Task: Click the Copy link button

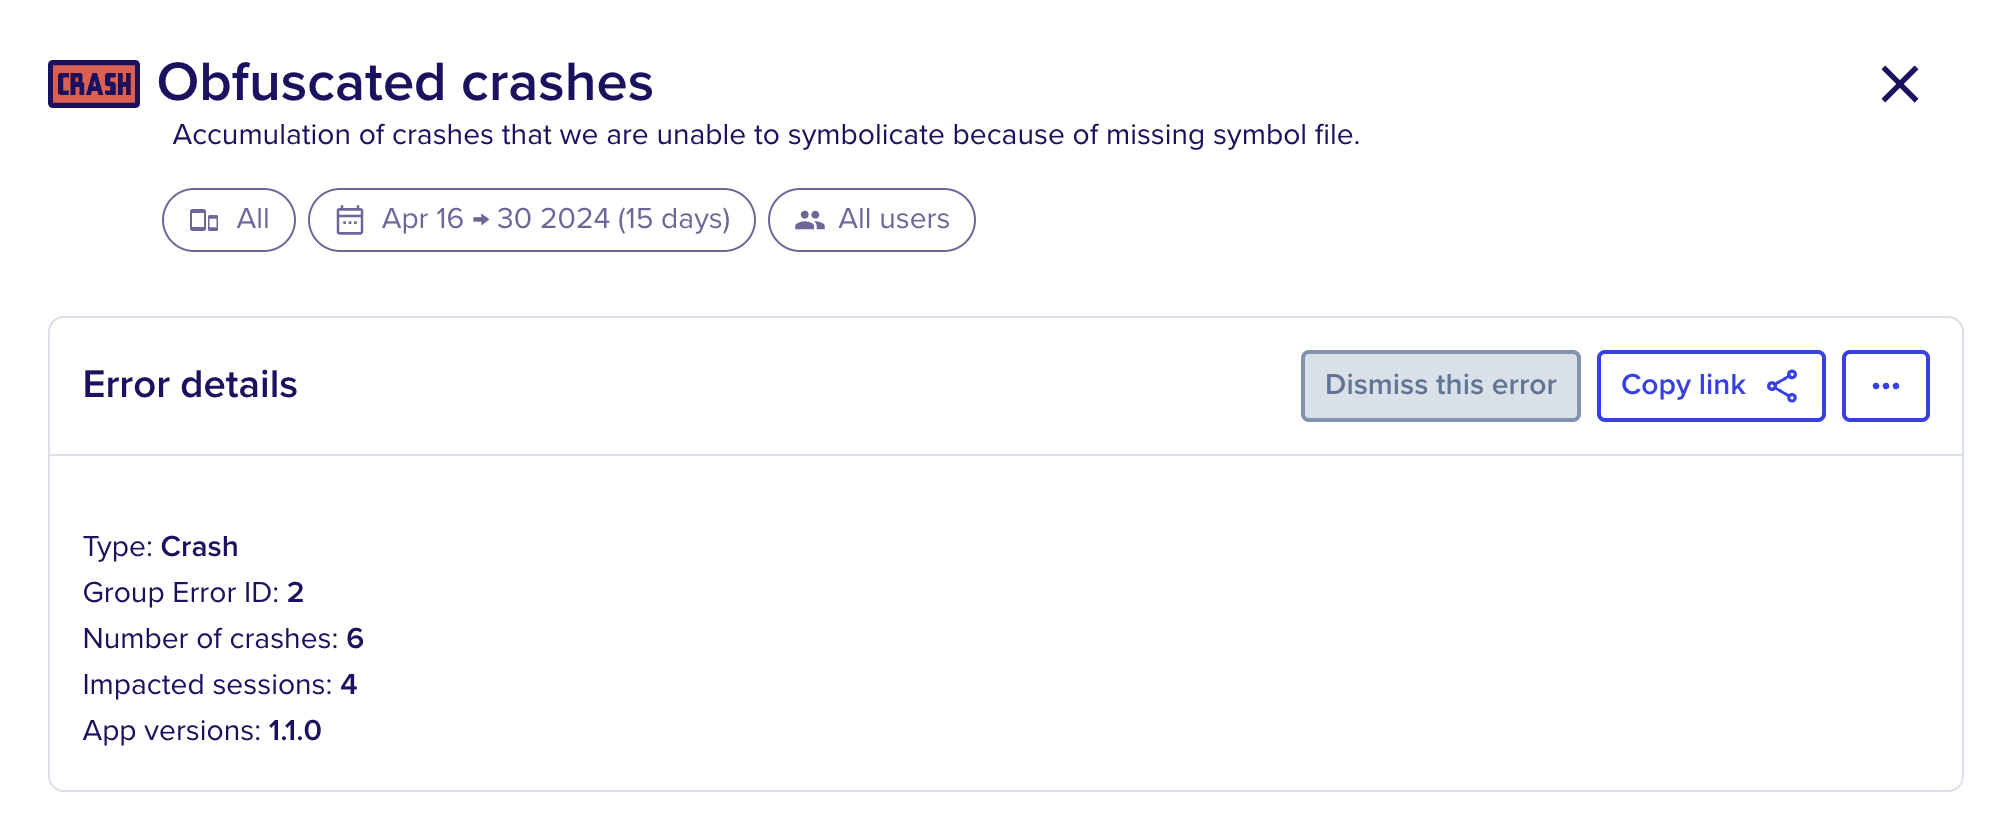Action: pyautogui.click(x=1711, y=386)
